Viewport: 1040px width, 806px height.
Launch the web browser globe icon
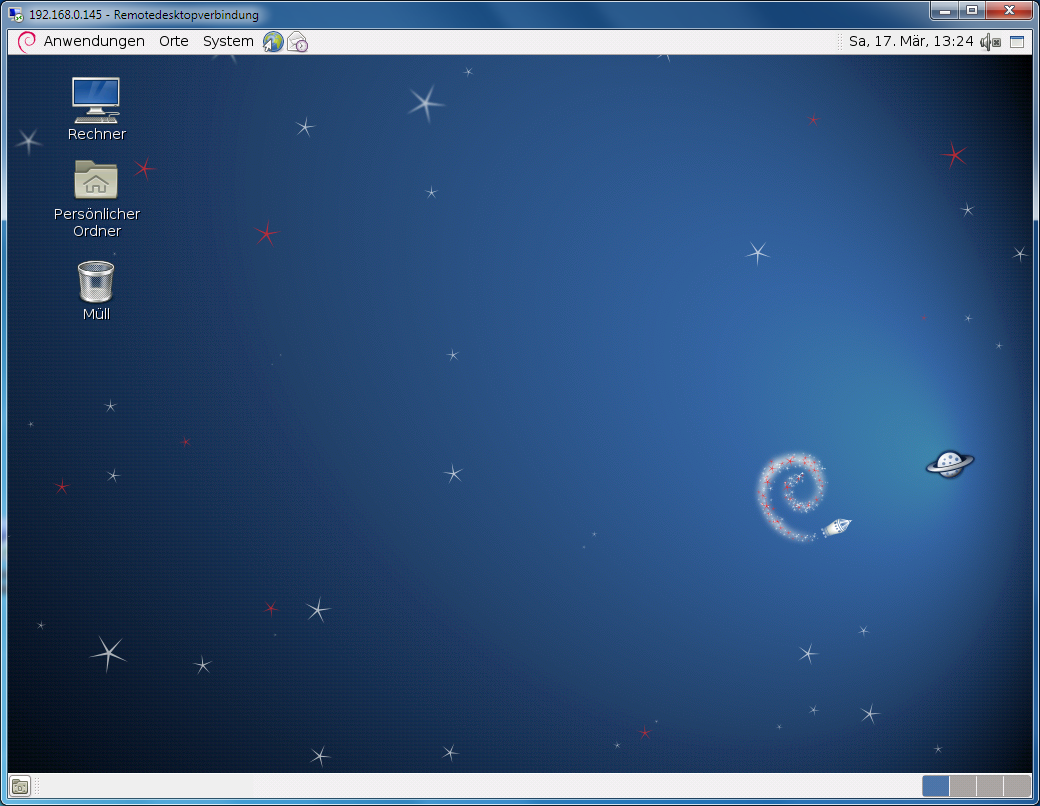(x=273, y=42)
